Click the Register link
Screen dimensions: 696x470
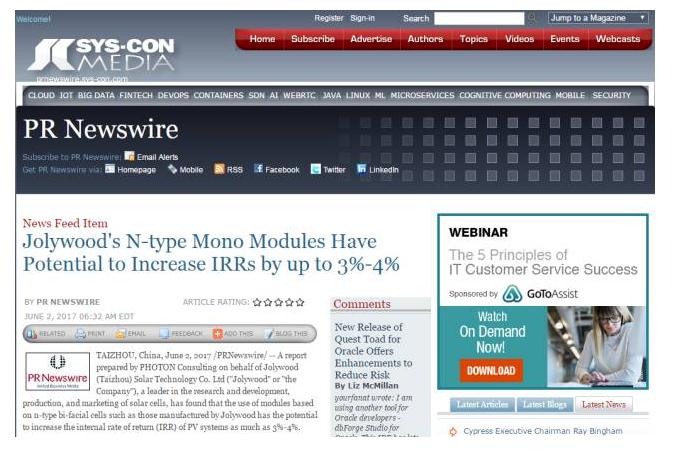click(x=328, y=18)
